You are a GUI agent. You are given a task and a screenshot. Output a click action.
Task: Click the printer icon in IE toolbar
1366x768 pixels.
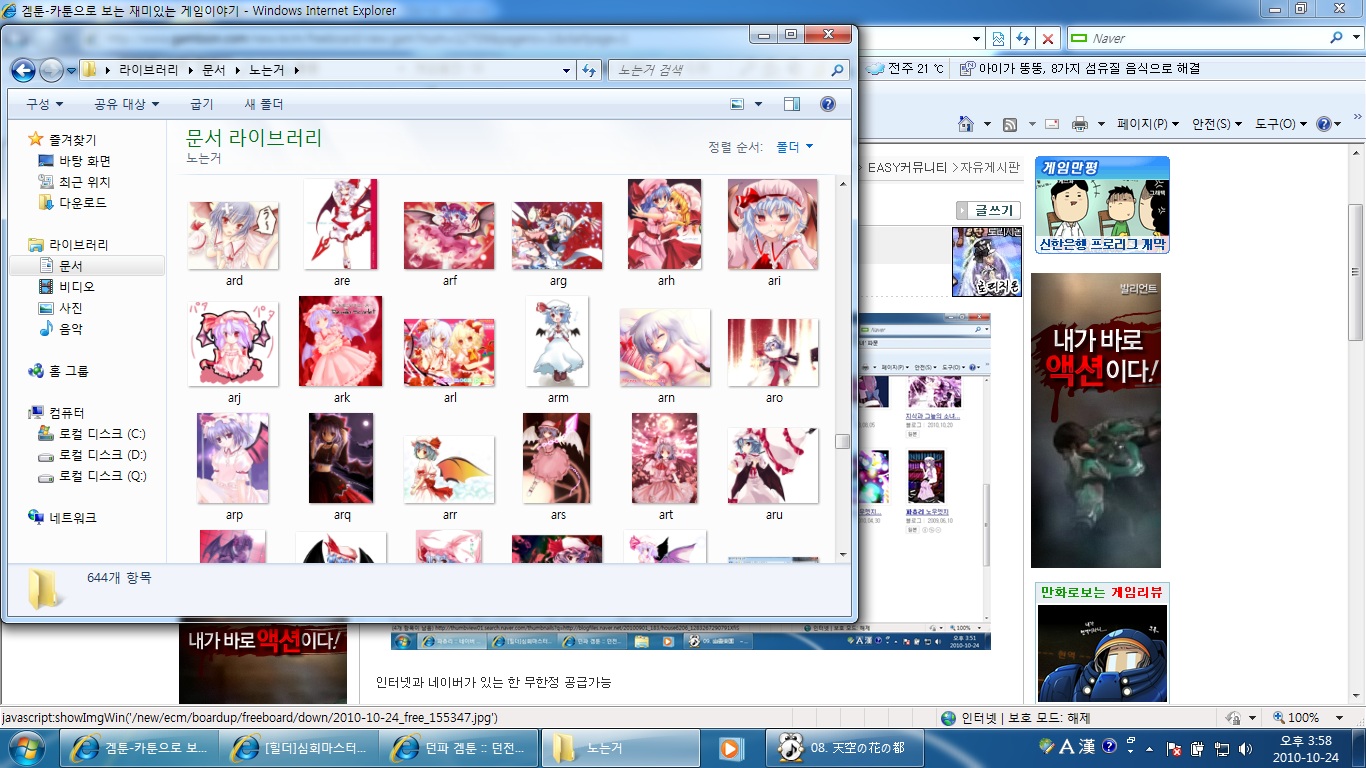1079,124
